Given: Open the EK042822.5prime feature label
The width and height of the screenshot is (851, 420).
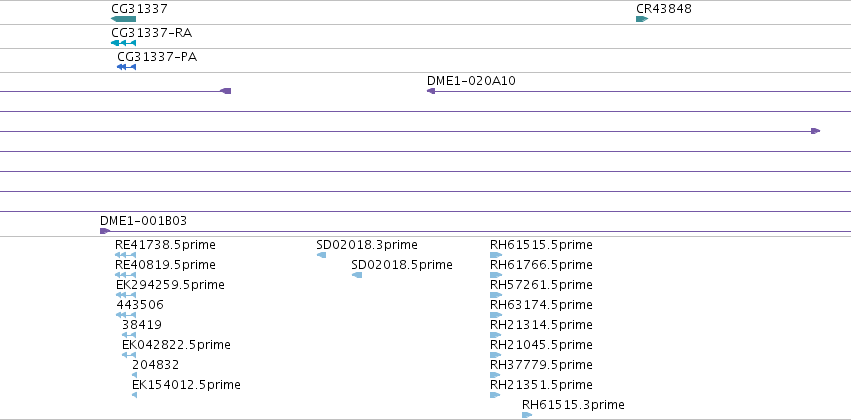Looking at the screenshot, I should click(x=176, y=345).
